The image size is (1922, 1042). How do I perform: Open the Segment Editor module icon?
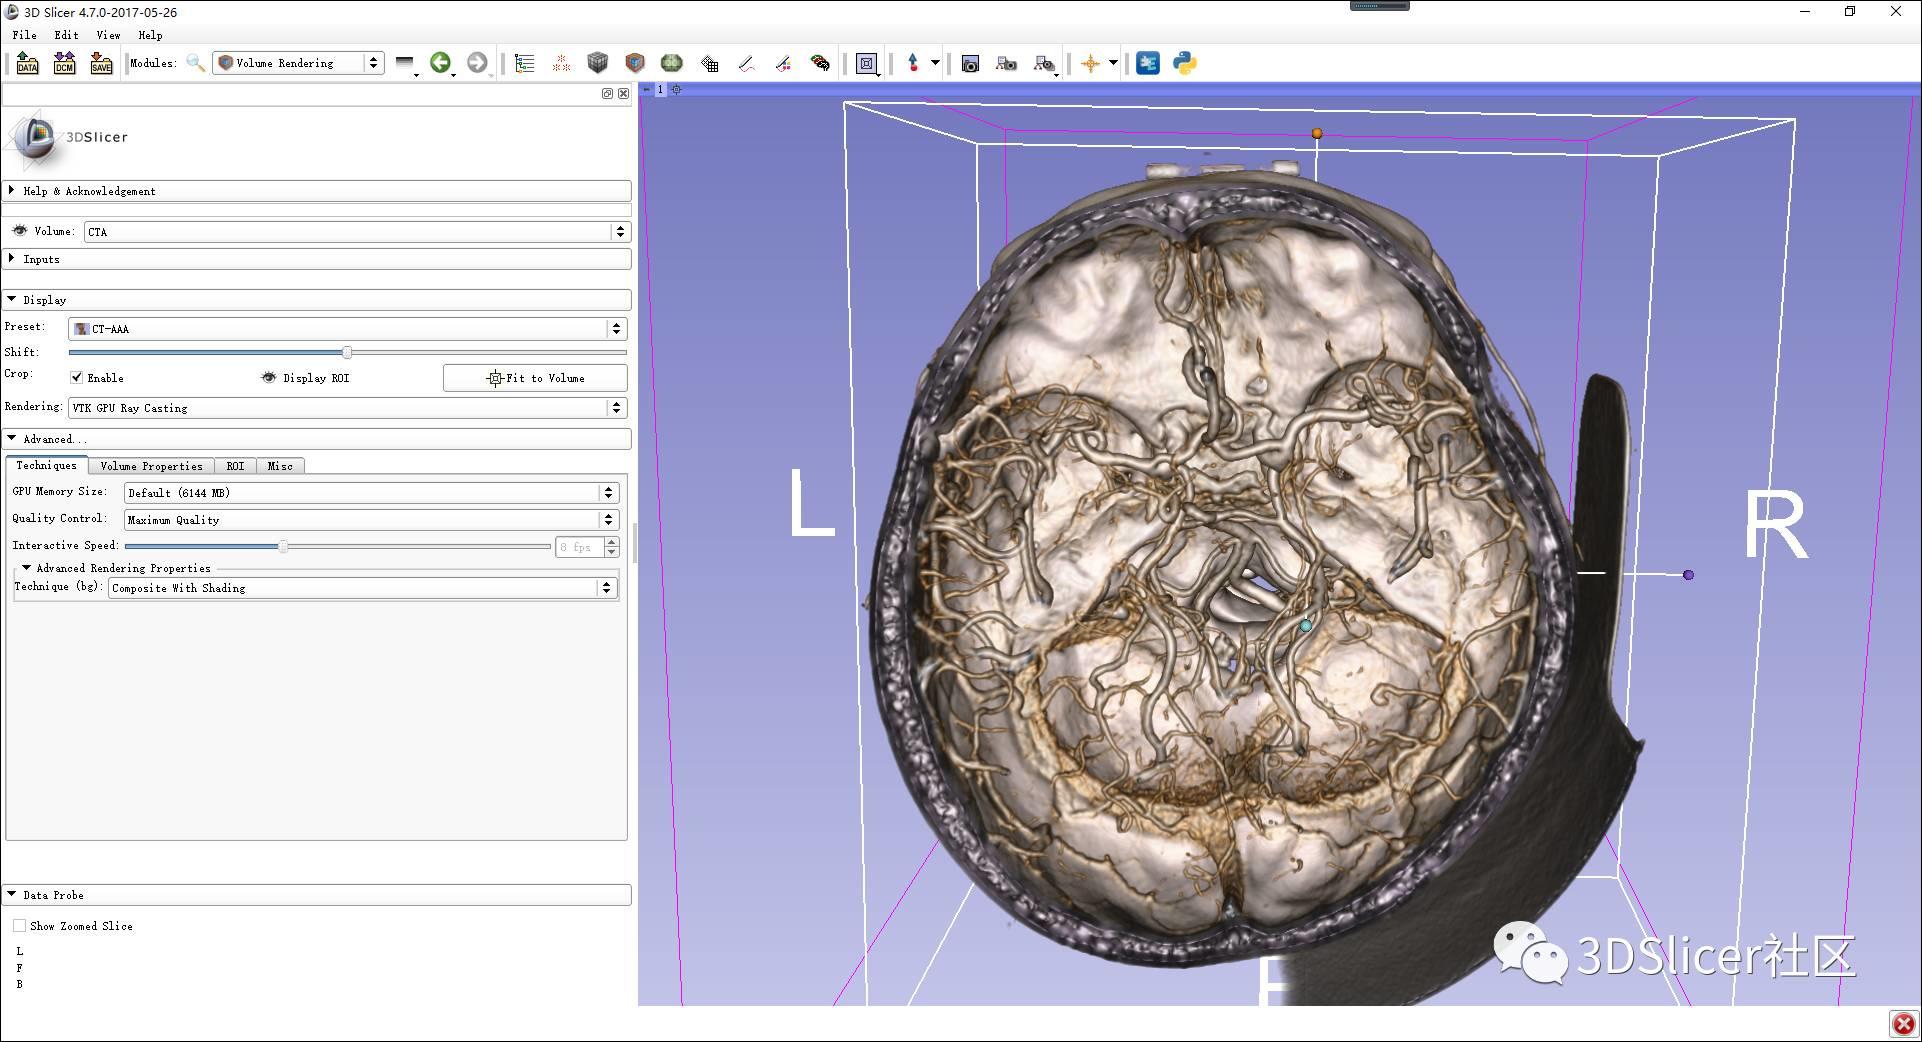783,63
